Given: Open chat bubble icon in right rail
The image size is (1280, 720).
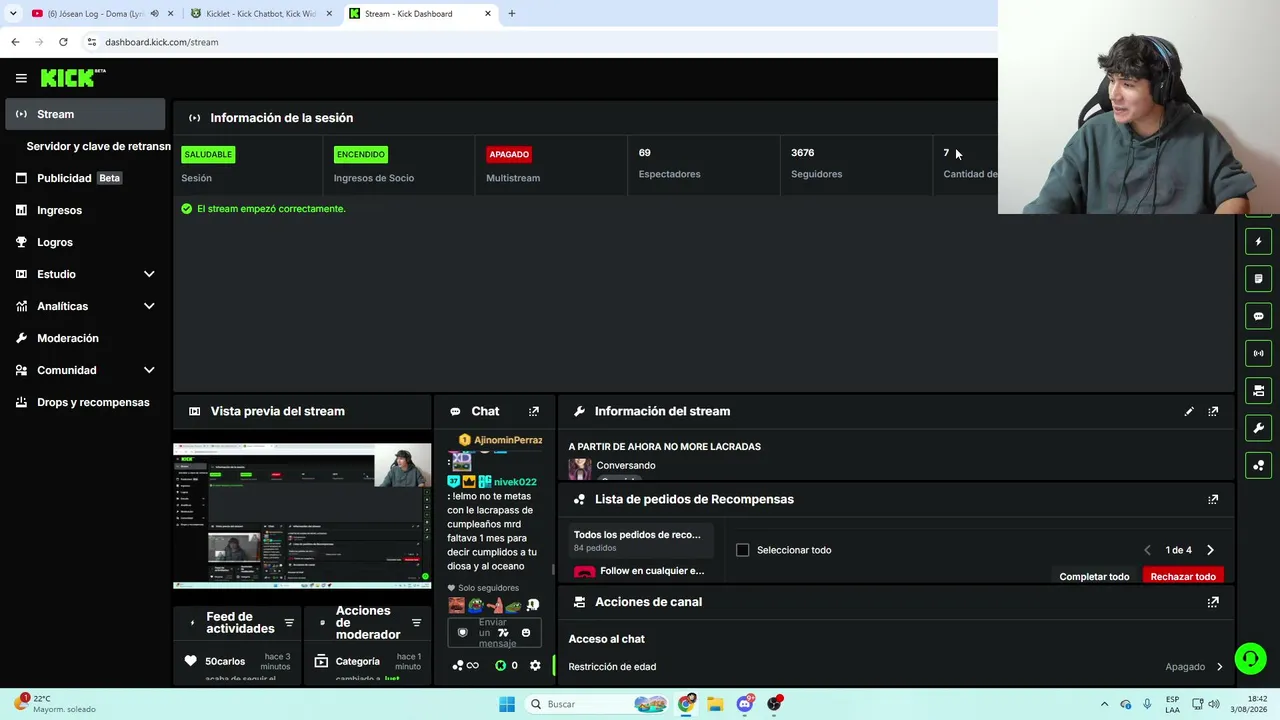Looking at the screenshot, I should pos(1259,316).
